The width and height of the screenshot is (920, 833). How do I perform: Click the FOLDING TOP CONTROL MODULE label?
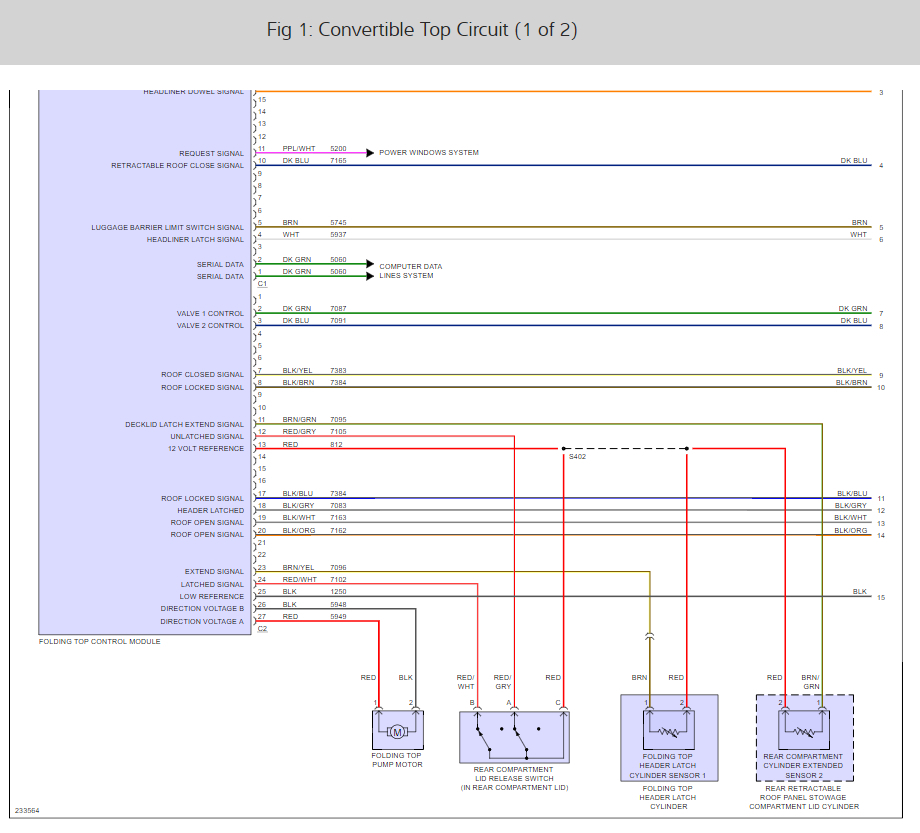point(100,642)
